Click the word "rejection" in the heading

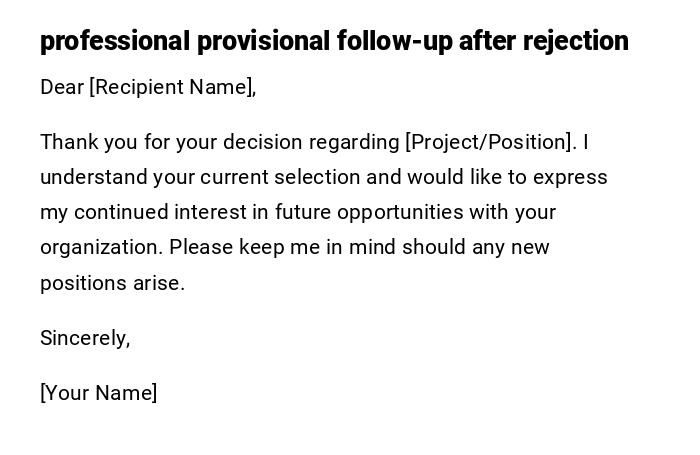573,41
